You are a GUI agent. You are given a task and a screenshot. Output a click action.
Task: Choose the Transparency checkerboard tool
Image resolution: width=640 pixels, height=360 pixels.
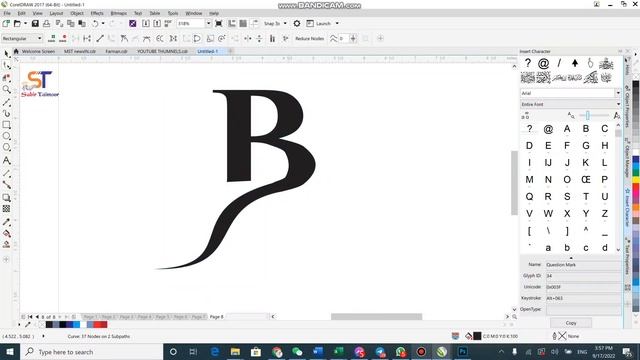[7, 209]
